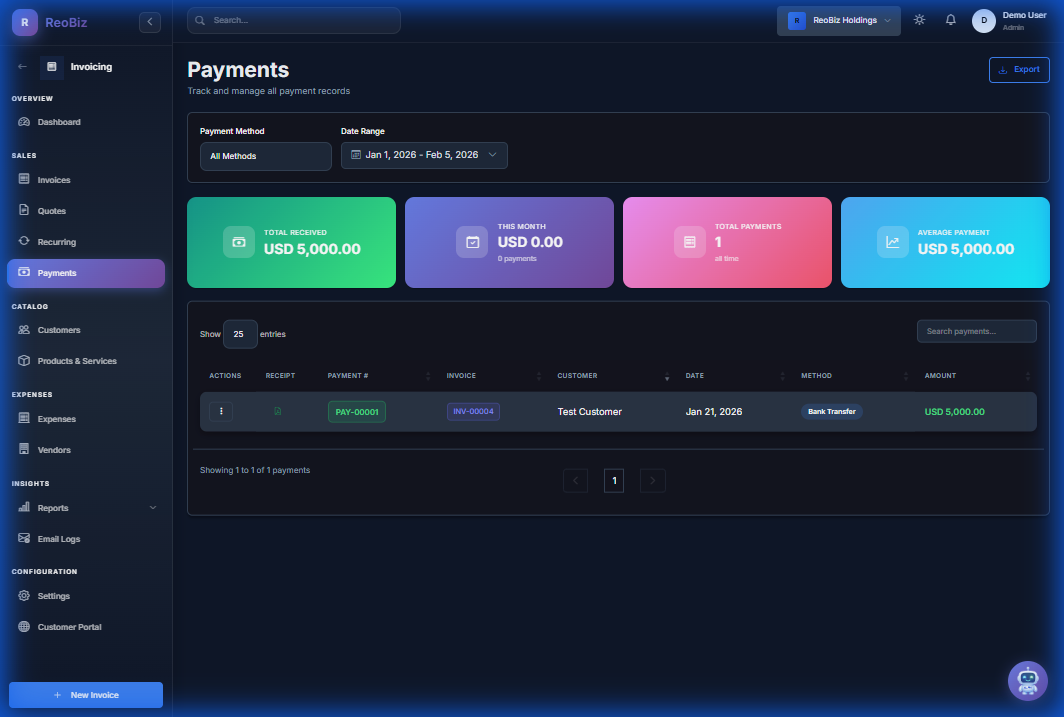1064x717 pixels.
Task: Open the AI assistant chat bot
Action: pos(1027,681)
